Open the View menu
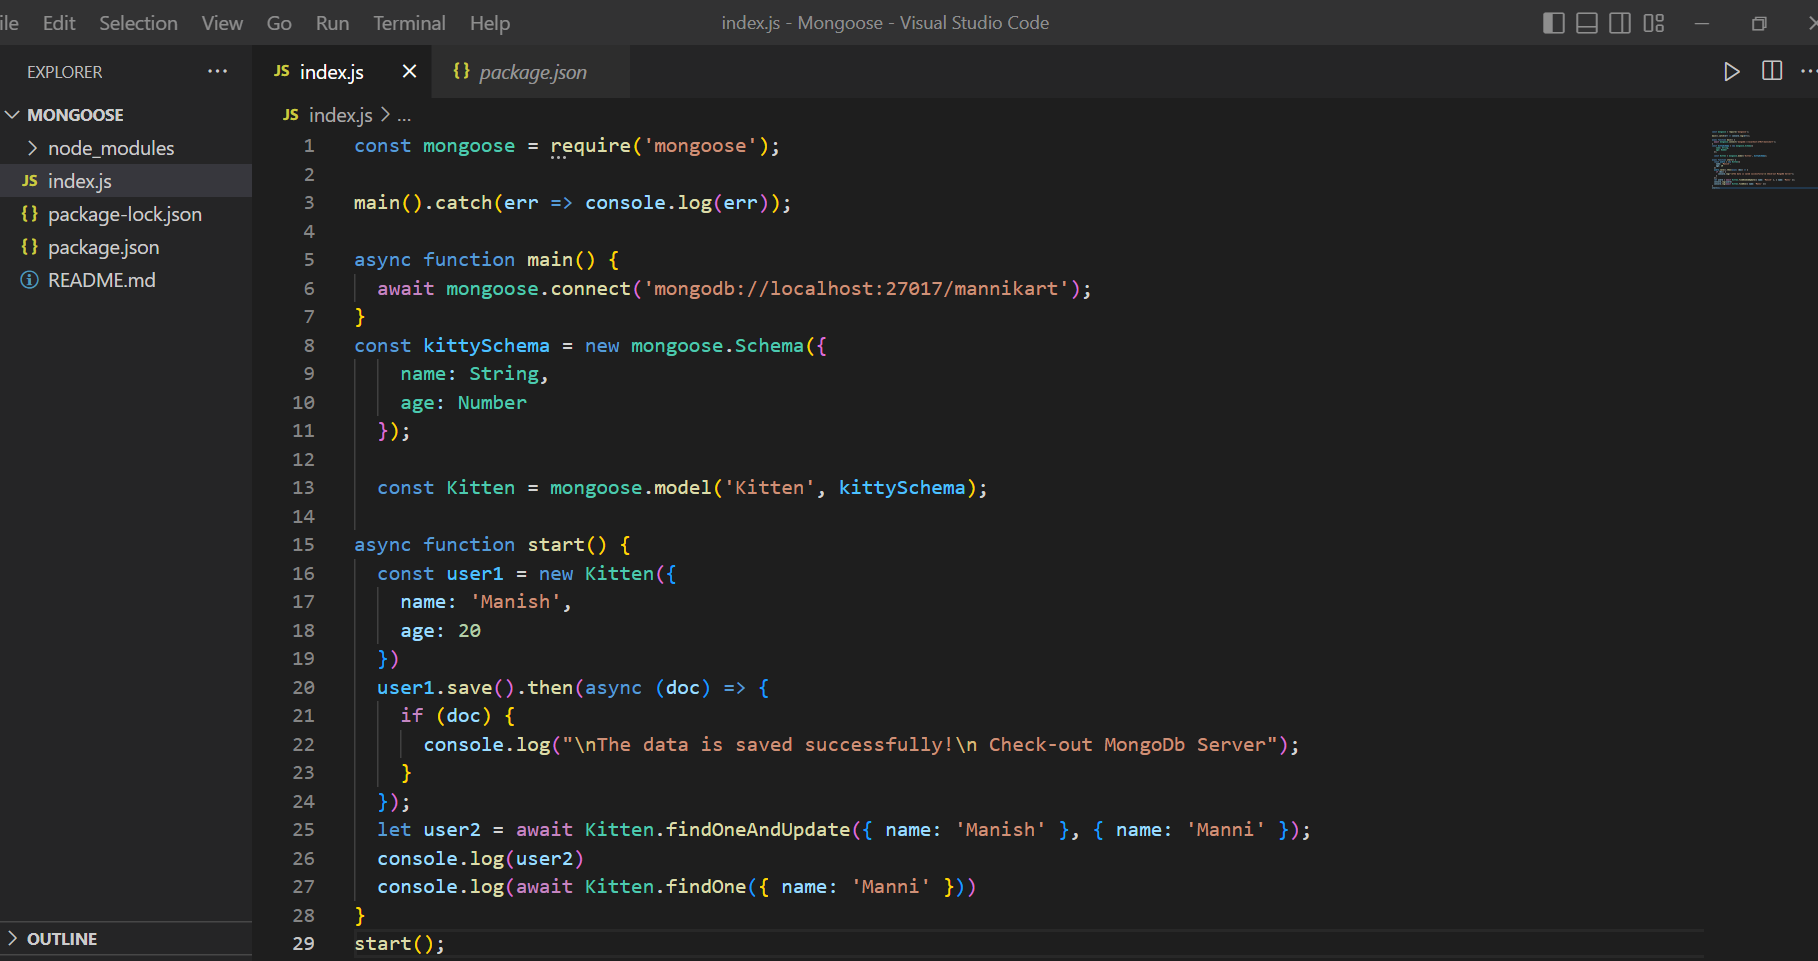 point(222,23)
